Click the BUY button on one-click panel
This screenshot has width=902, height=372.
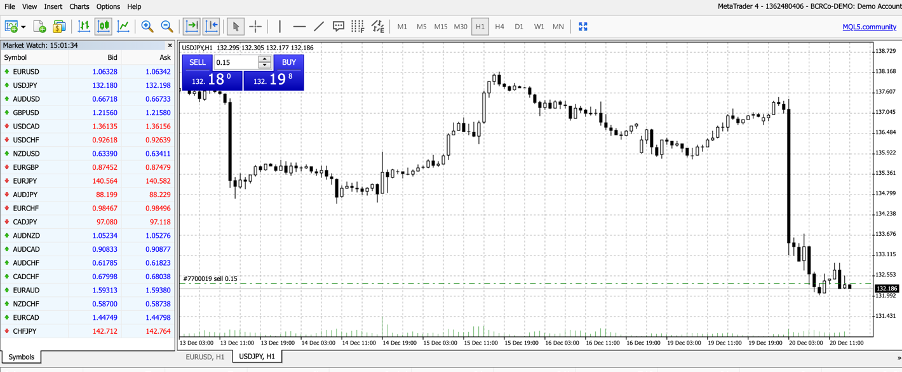289,62
